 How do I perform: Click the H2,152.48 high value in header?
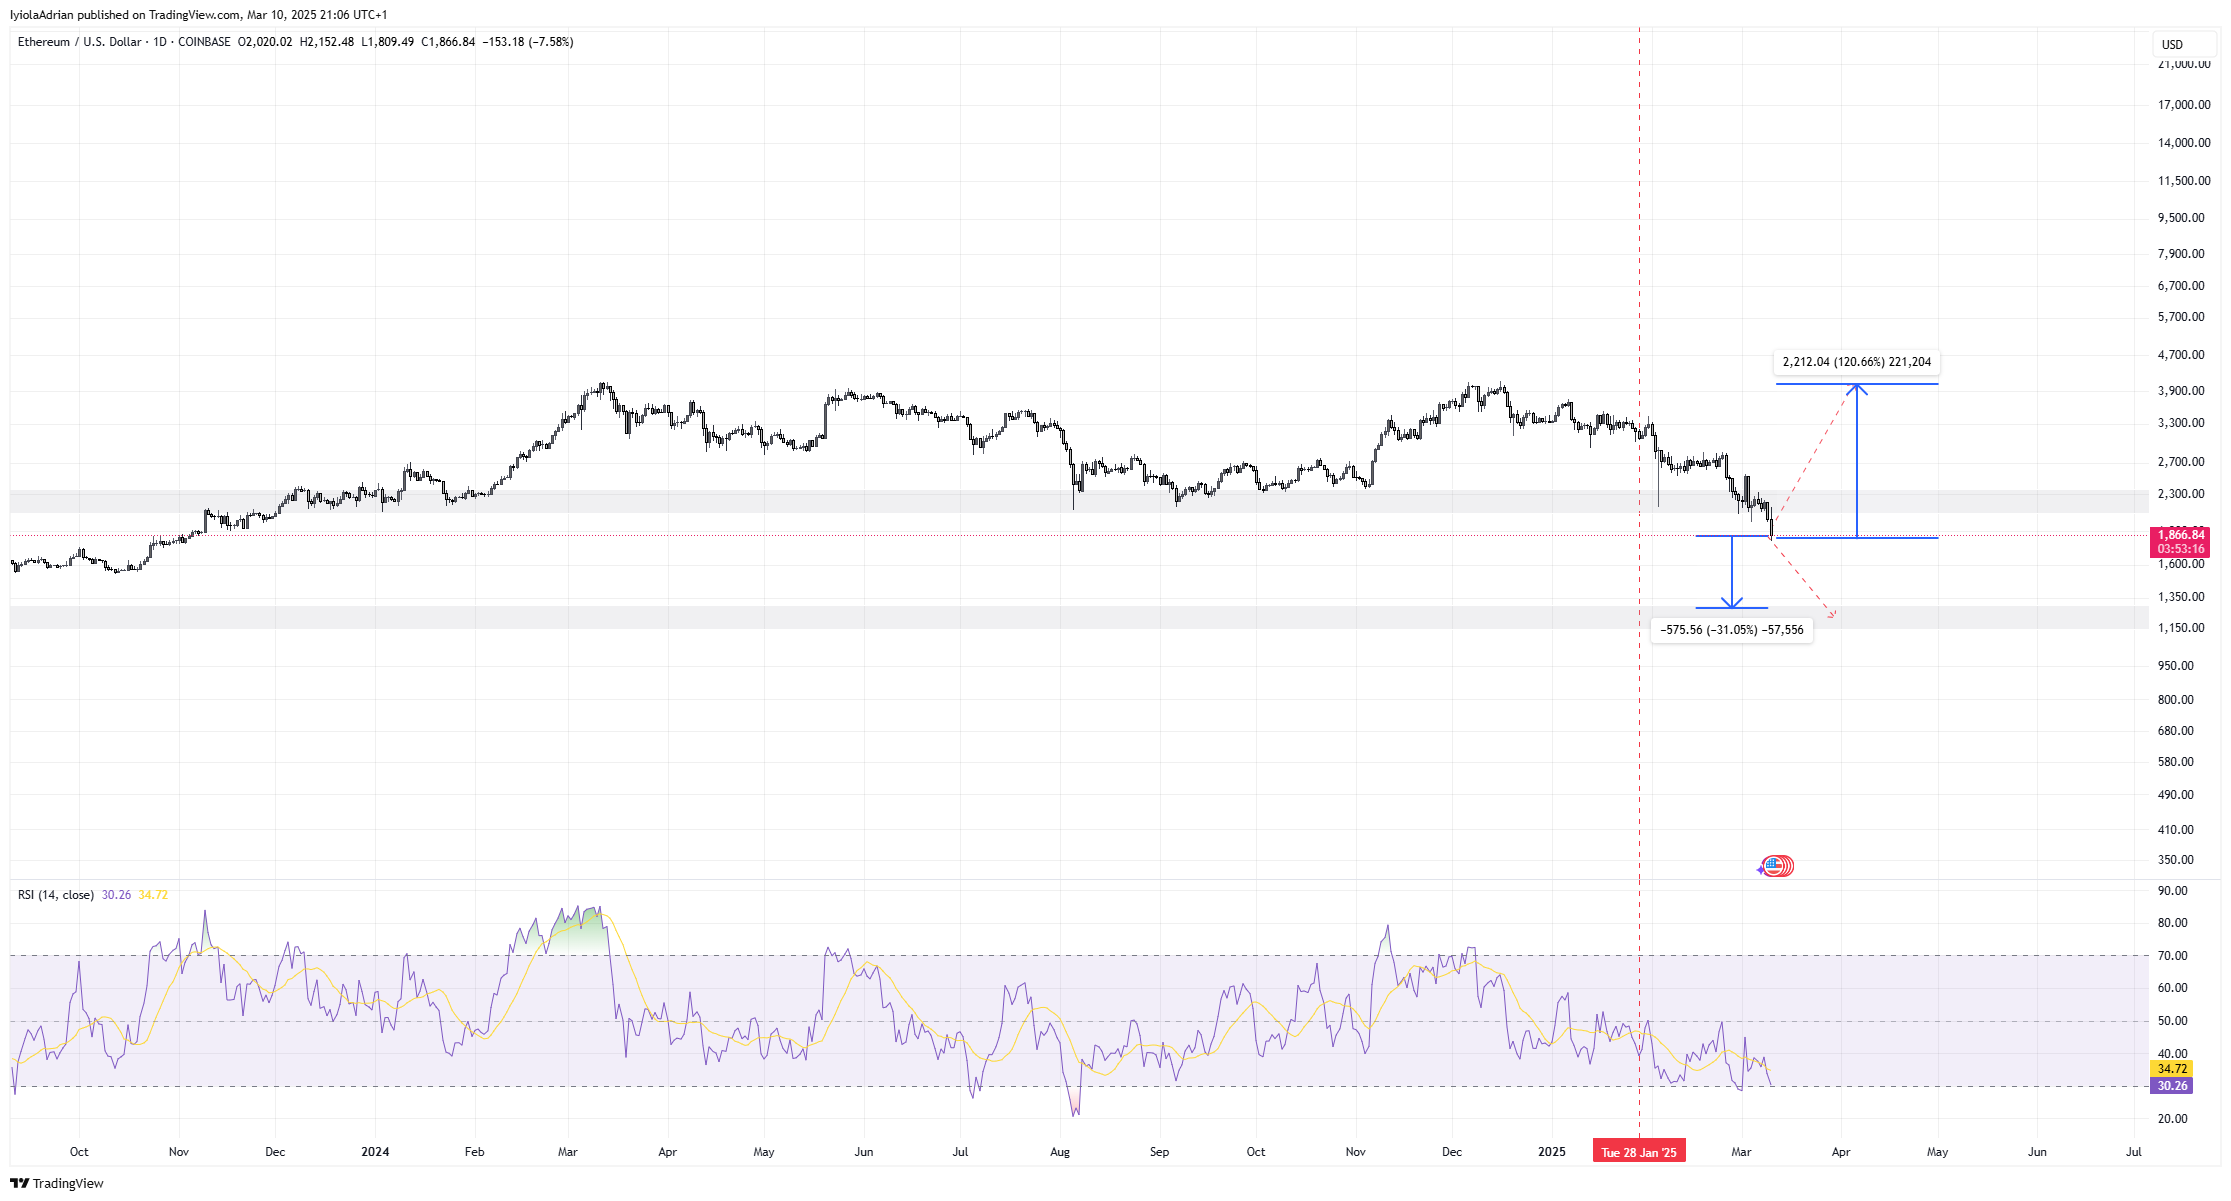point(327,42)
